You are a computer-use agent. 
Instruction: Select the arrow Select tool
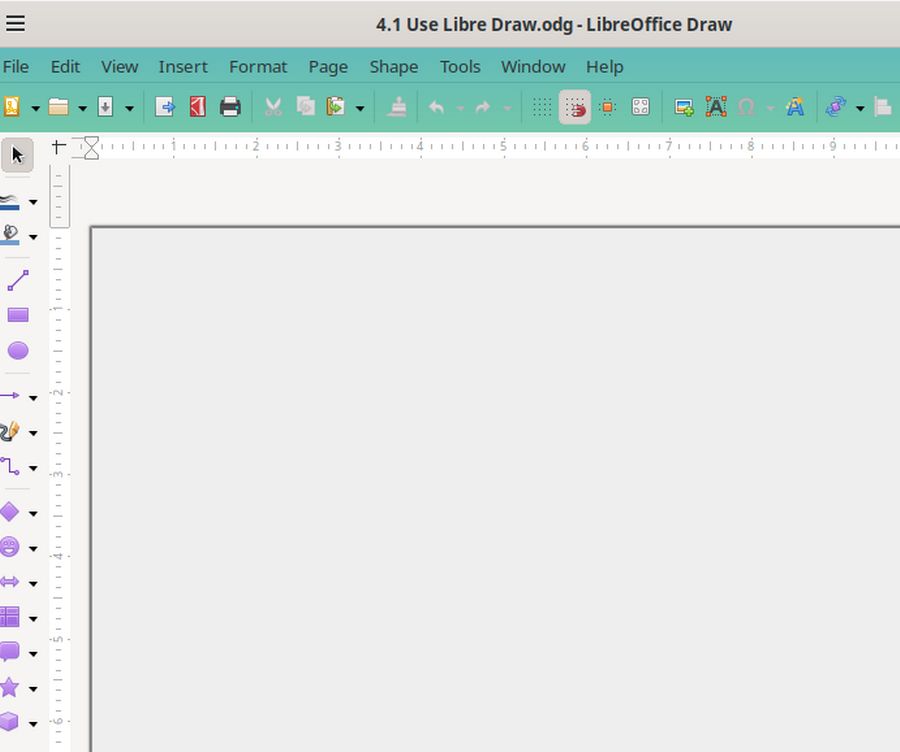coord(17,154)
